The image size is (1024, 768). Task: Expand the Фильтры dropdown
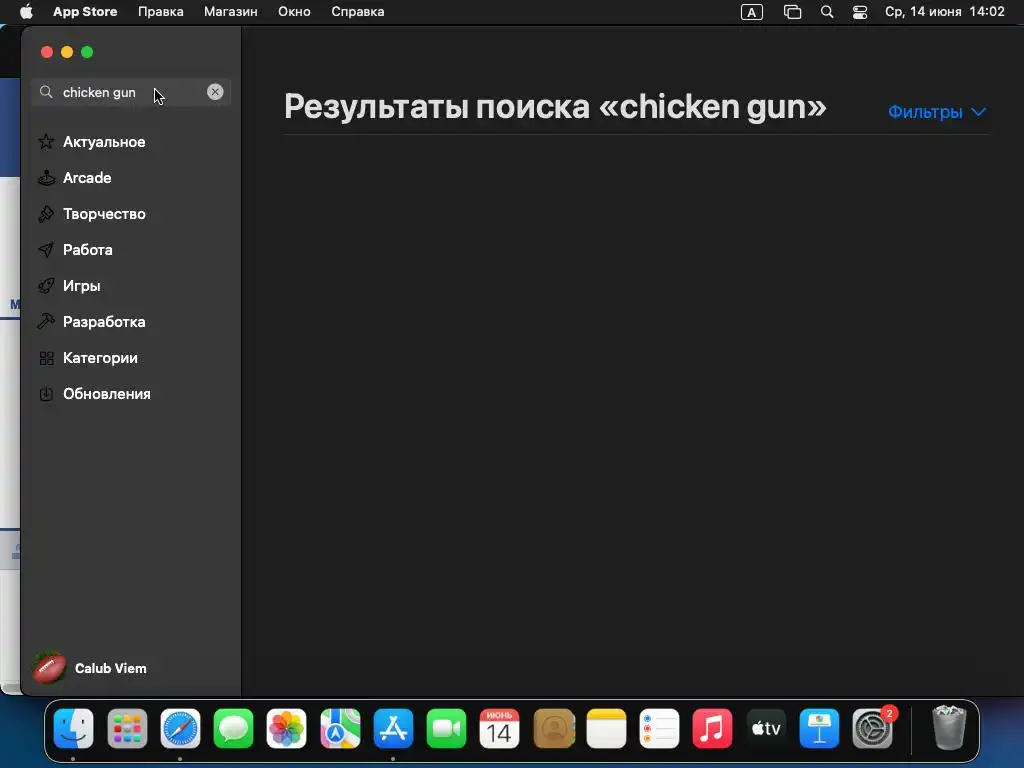pos(937,112)
